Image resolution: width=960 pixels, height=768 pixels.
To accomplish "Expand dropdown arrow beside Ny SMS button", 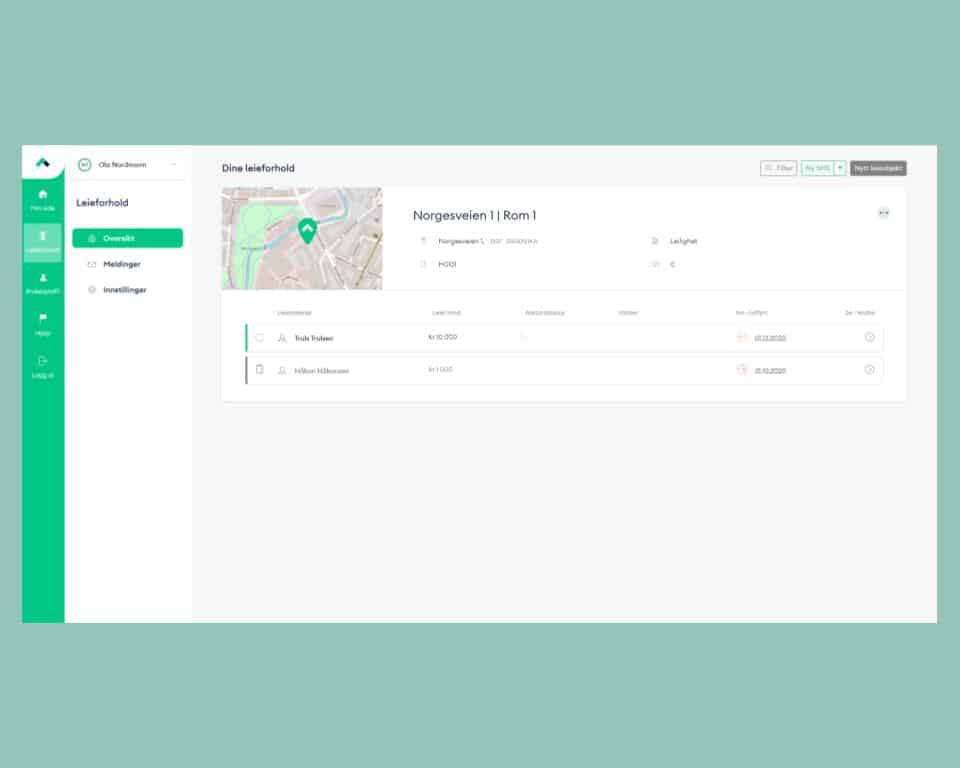I will click(x=840, y=168).
